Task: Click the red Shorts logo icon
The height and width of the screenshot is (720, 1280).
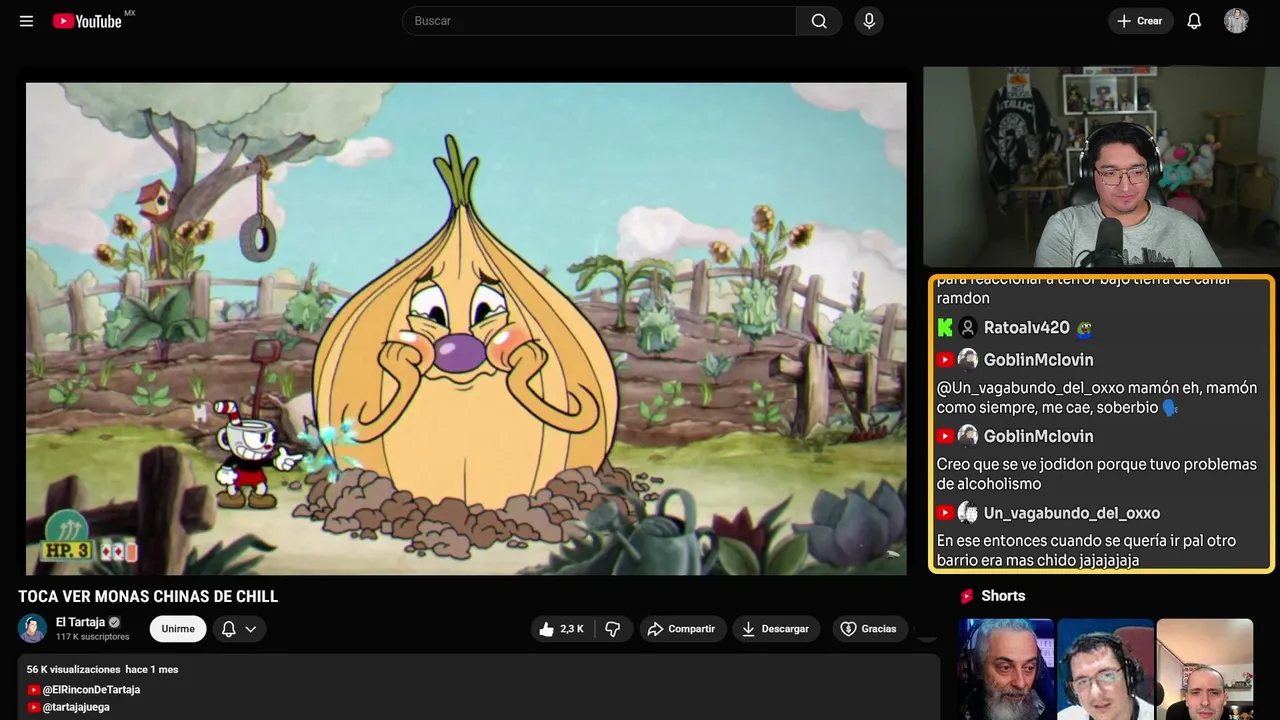Action: click(x=967, y=596)
